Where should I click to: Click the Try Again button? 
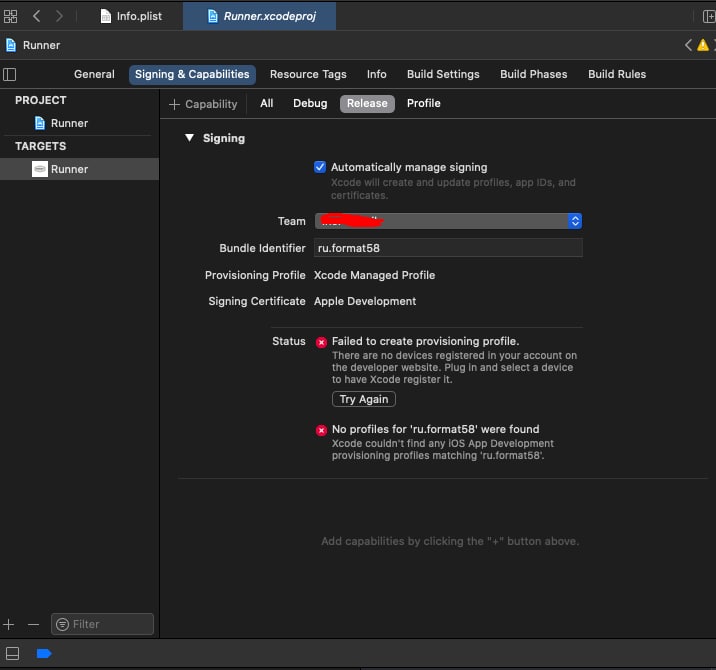(364, 399)
